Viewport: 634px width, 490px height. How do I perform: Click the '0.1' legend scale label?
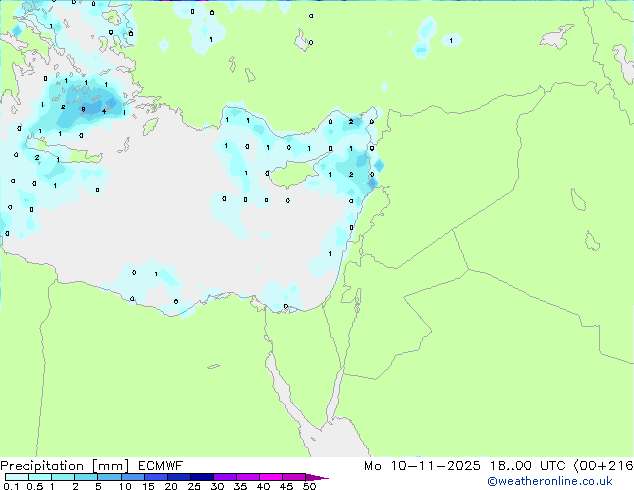(x=11, y=486)
